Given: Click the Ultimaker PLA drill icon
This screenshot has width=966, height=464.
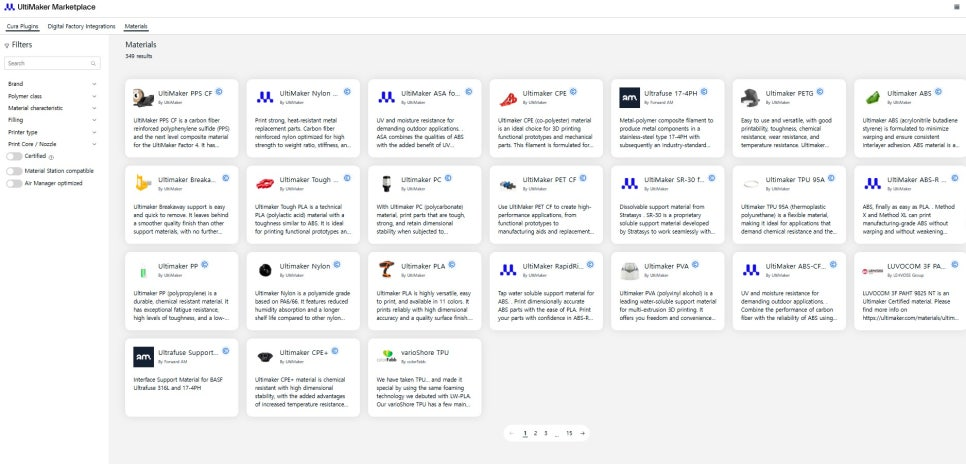Looking at the screenshot, I should click(x=386, y=270).
